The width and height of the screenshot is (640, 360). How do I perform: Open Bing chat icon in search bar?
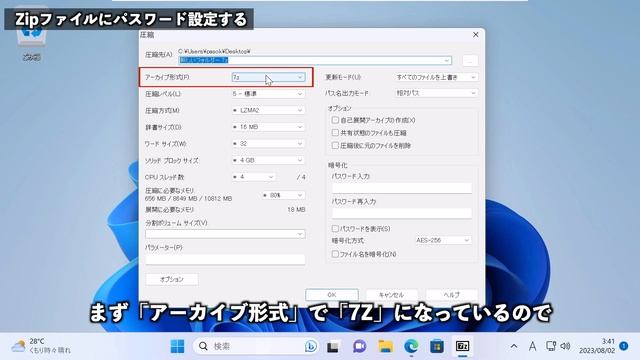(311, 346)
